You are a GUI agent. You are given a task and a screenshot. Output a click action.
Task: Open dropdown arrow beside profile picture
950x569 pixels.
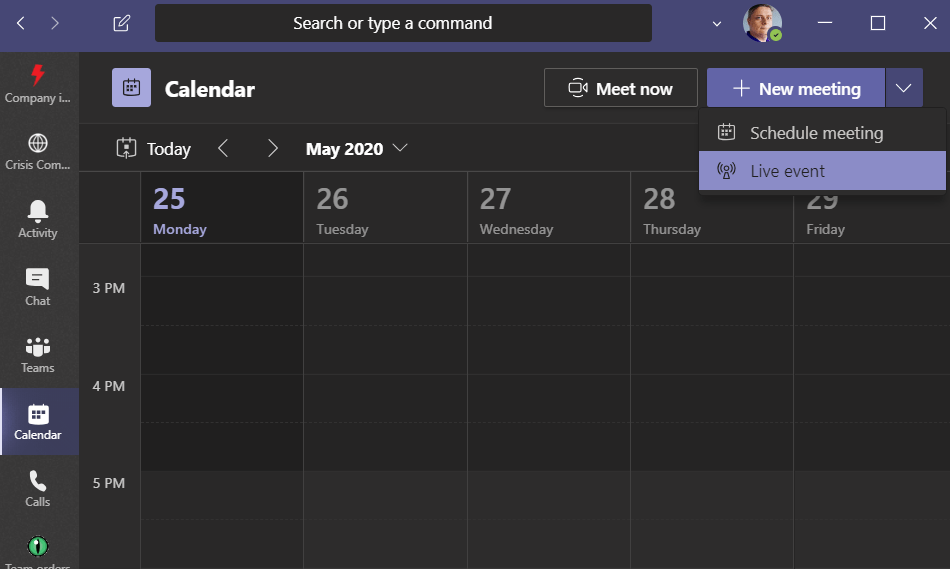coord(716,23)
